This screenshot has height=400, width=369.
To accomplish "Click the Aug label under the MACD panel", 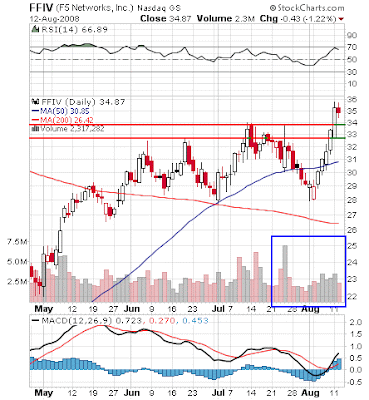I will click(x=310, y=393).
